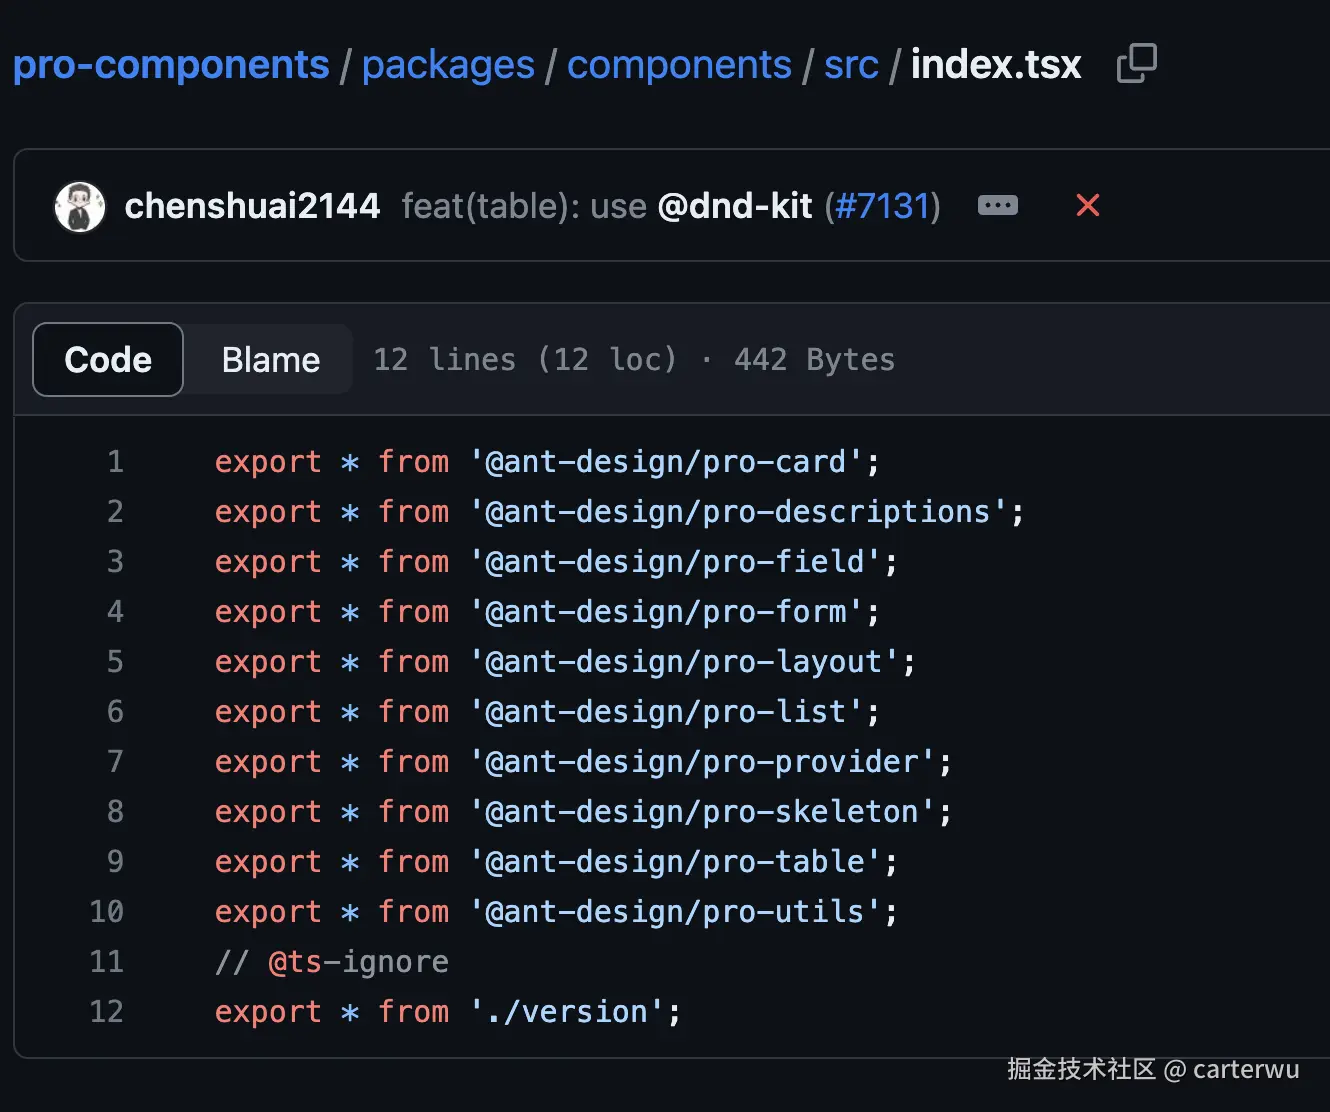The image size is (1330, 1112).
Task: Switch to the Blame tab
Action: click(270, 360)
